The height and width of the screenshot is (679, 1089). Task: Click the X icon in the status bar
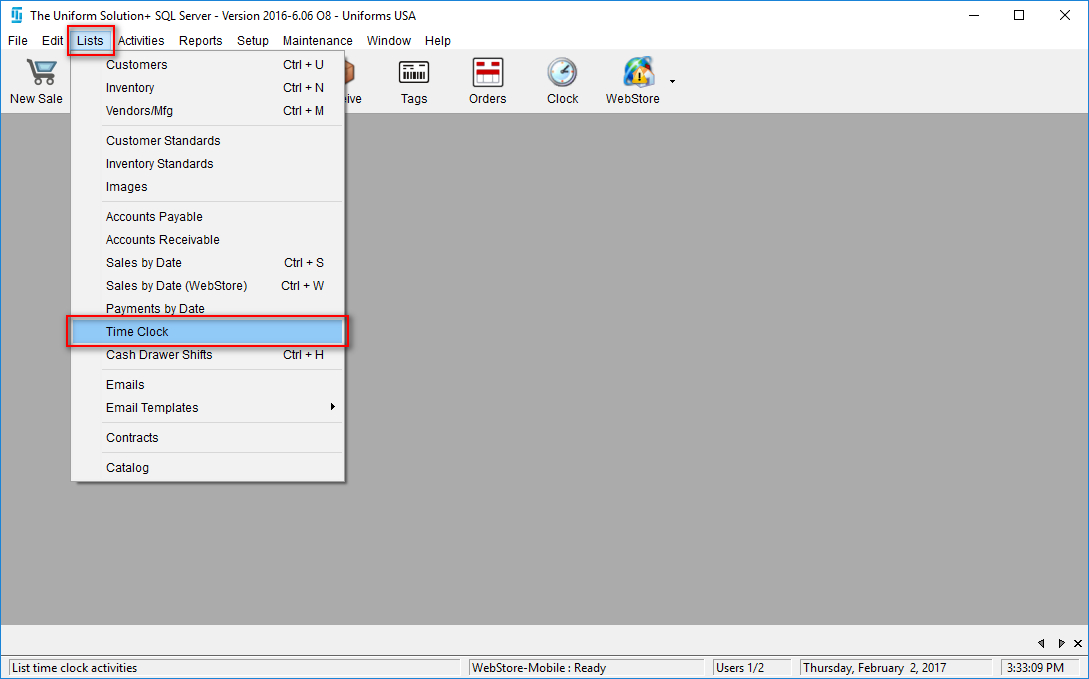[x=1078, y=643]
